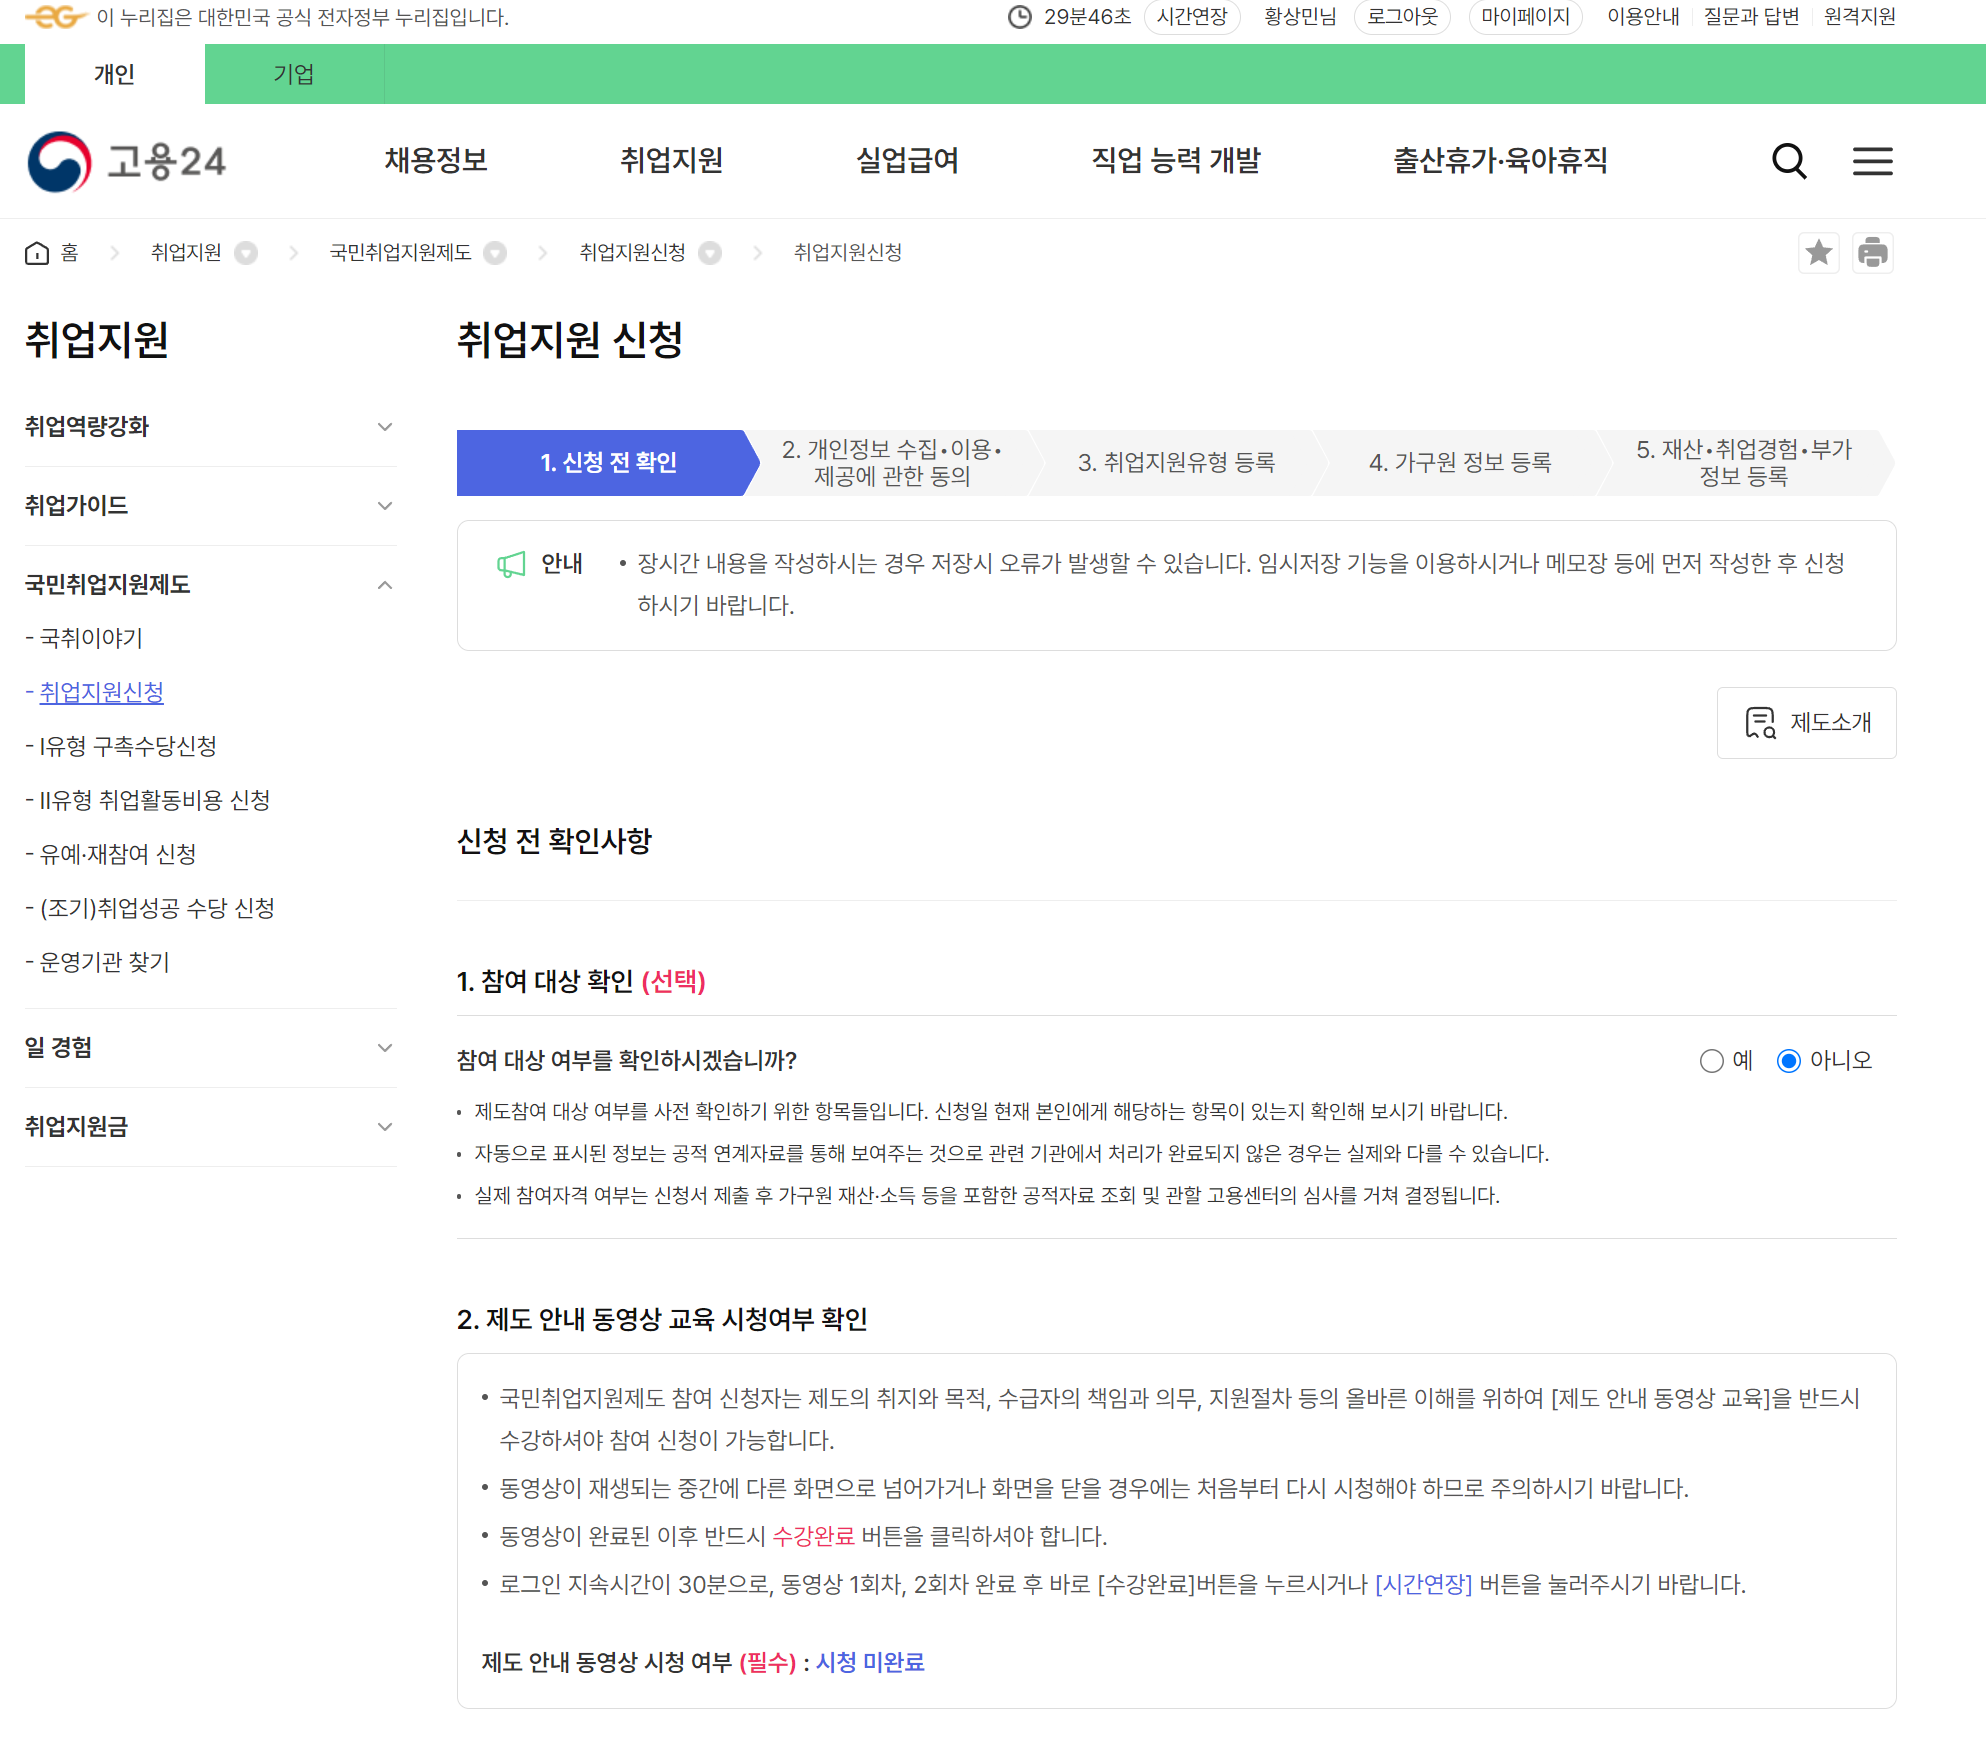Expand the 취업가이드 section

click(x=385, y=506)
